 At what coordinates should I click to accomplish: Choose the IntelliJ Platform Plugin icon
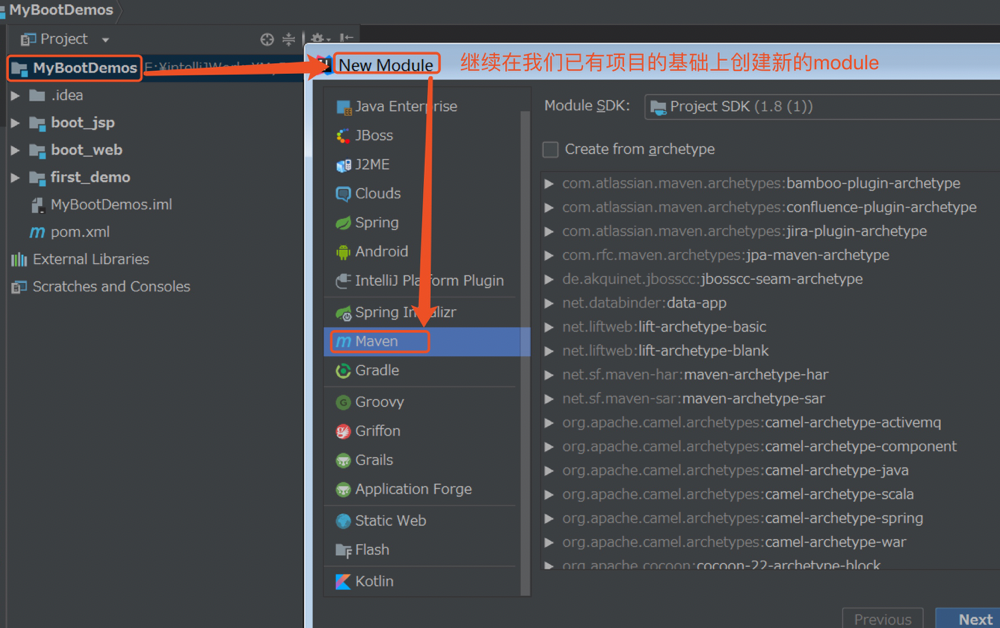click(x=343, y=281)
